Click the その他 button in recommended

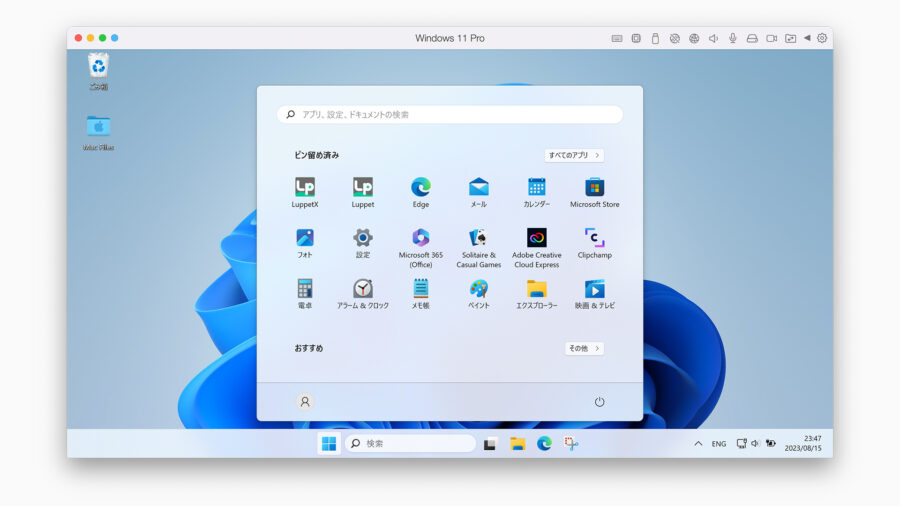pos(584,348)
